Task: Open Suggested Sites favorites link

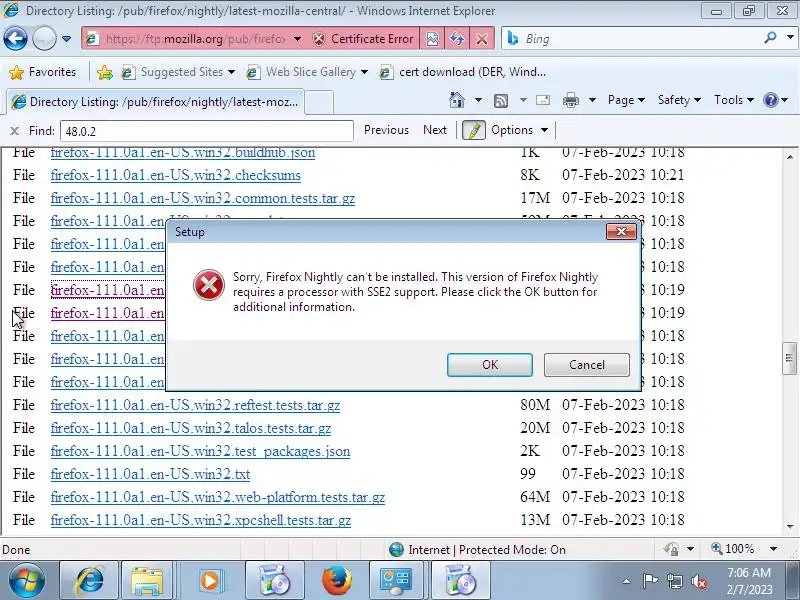Action: tap(178, 72)
